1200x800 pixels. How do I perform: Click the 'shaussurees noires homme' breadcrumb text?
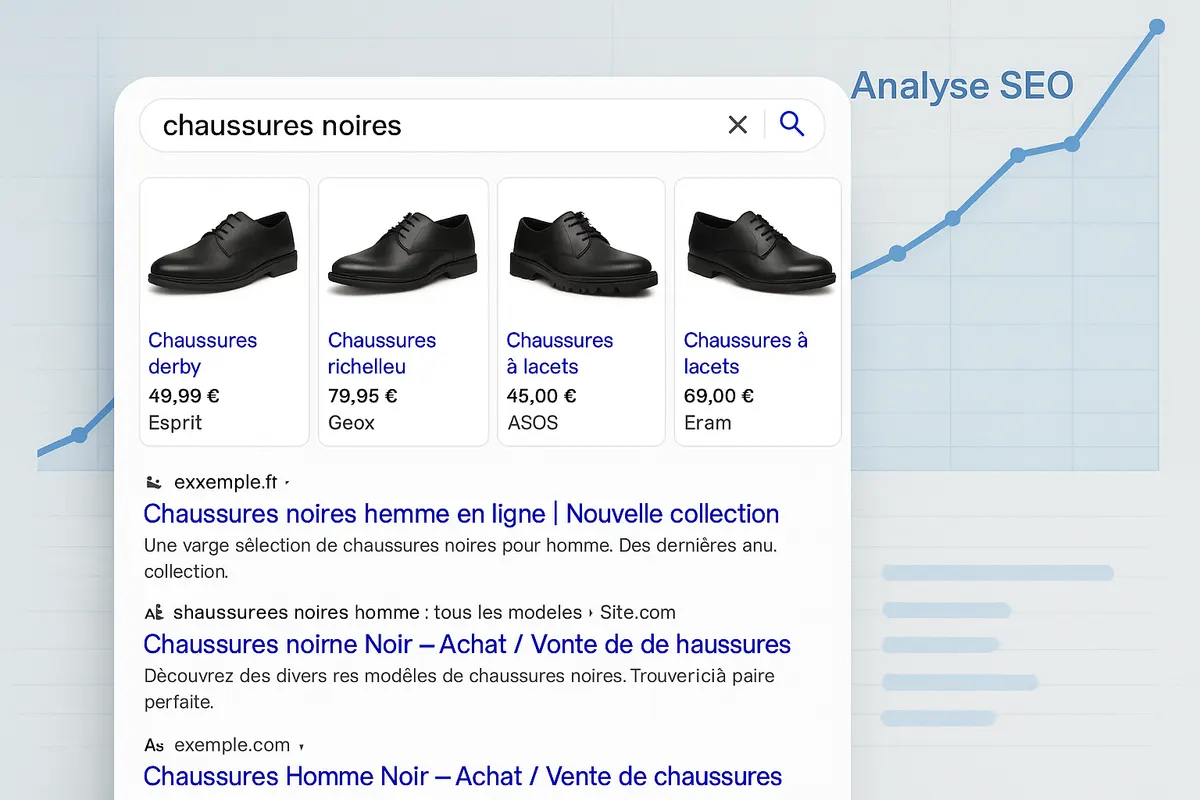click(377, 612)
